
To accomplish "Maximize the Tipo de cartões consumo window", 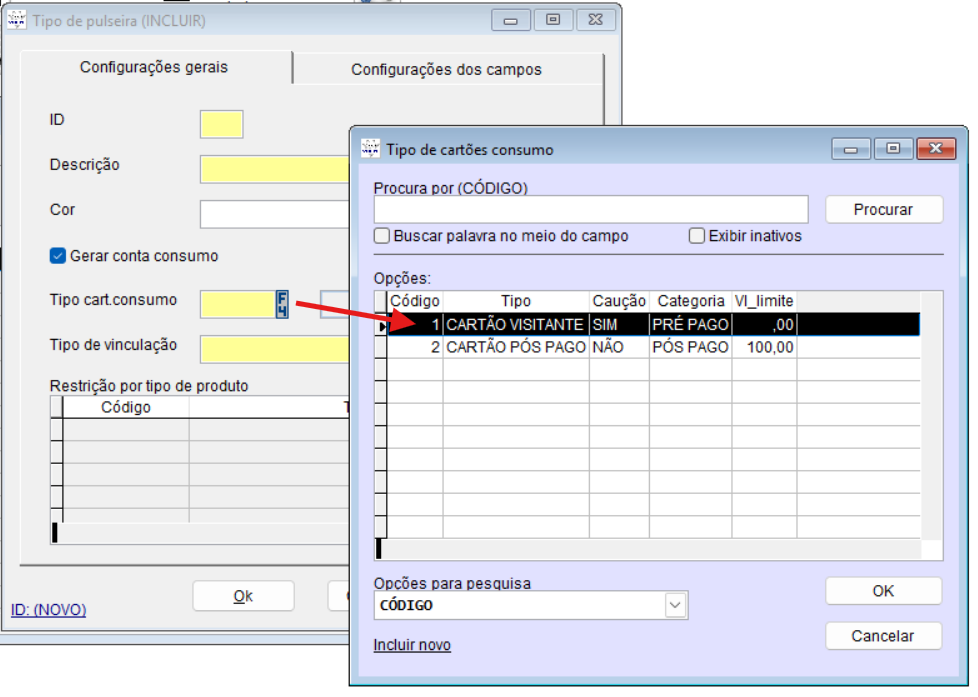I will (893, 149).
